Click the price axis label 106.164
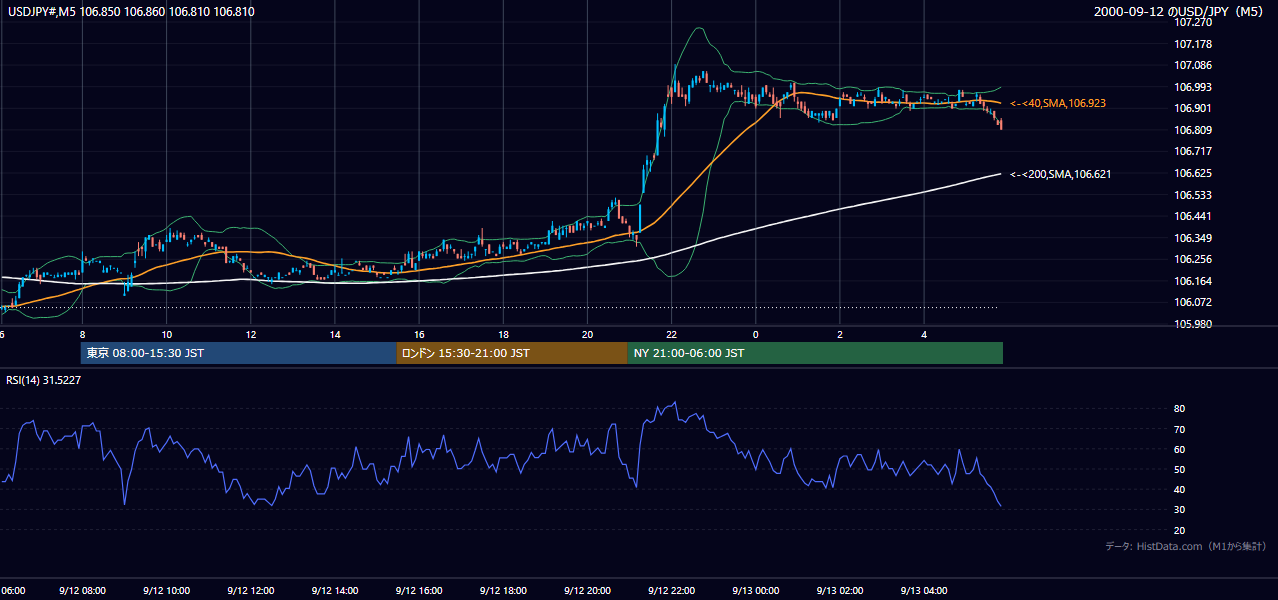1278x600 pixels. pos(1194,281)
